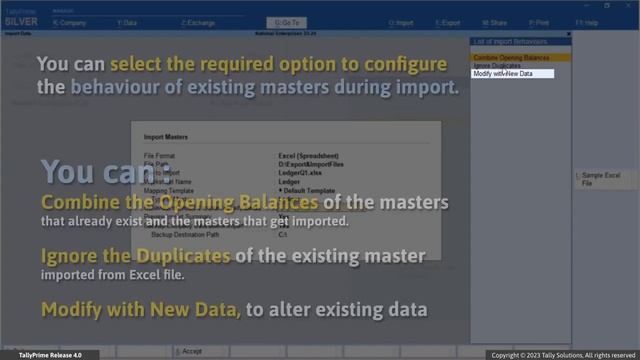640x360 pixels.
Task: Open the M: Share menu
Action: click(x=494, y=23)
